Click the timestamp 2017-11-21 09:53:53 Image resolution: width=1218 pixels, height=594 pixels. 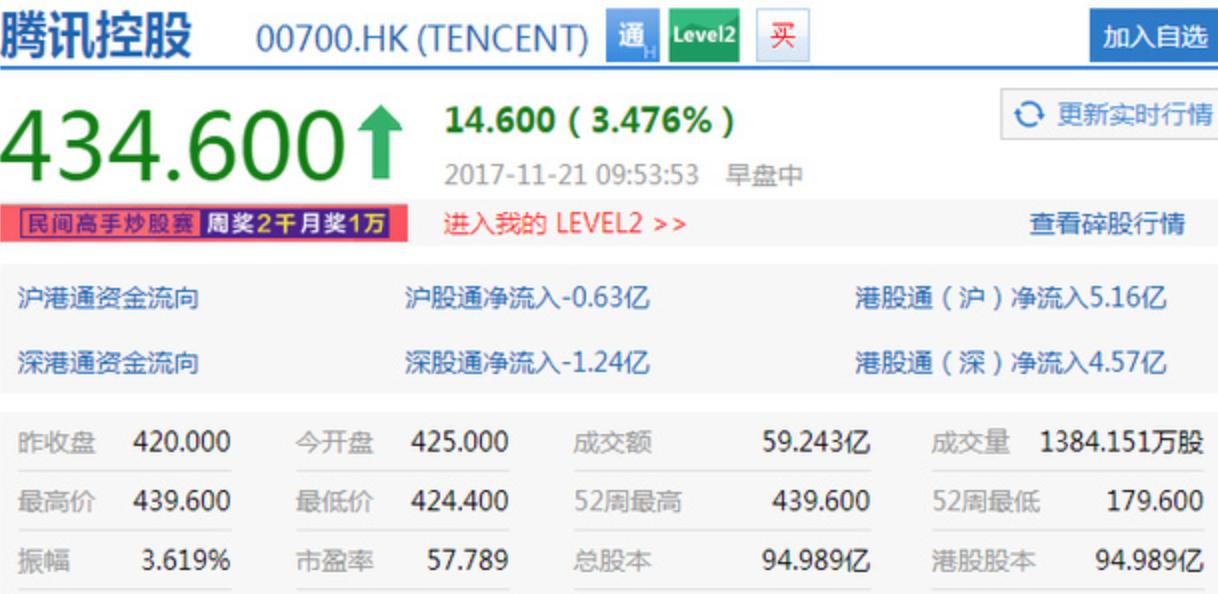[x=571, y=175]
